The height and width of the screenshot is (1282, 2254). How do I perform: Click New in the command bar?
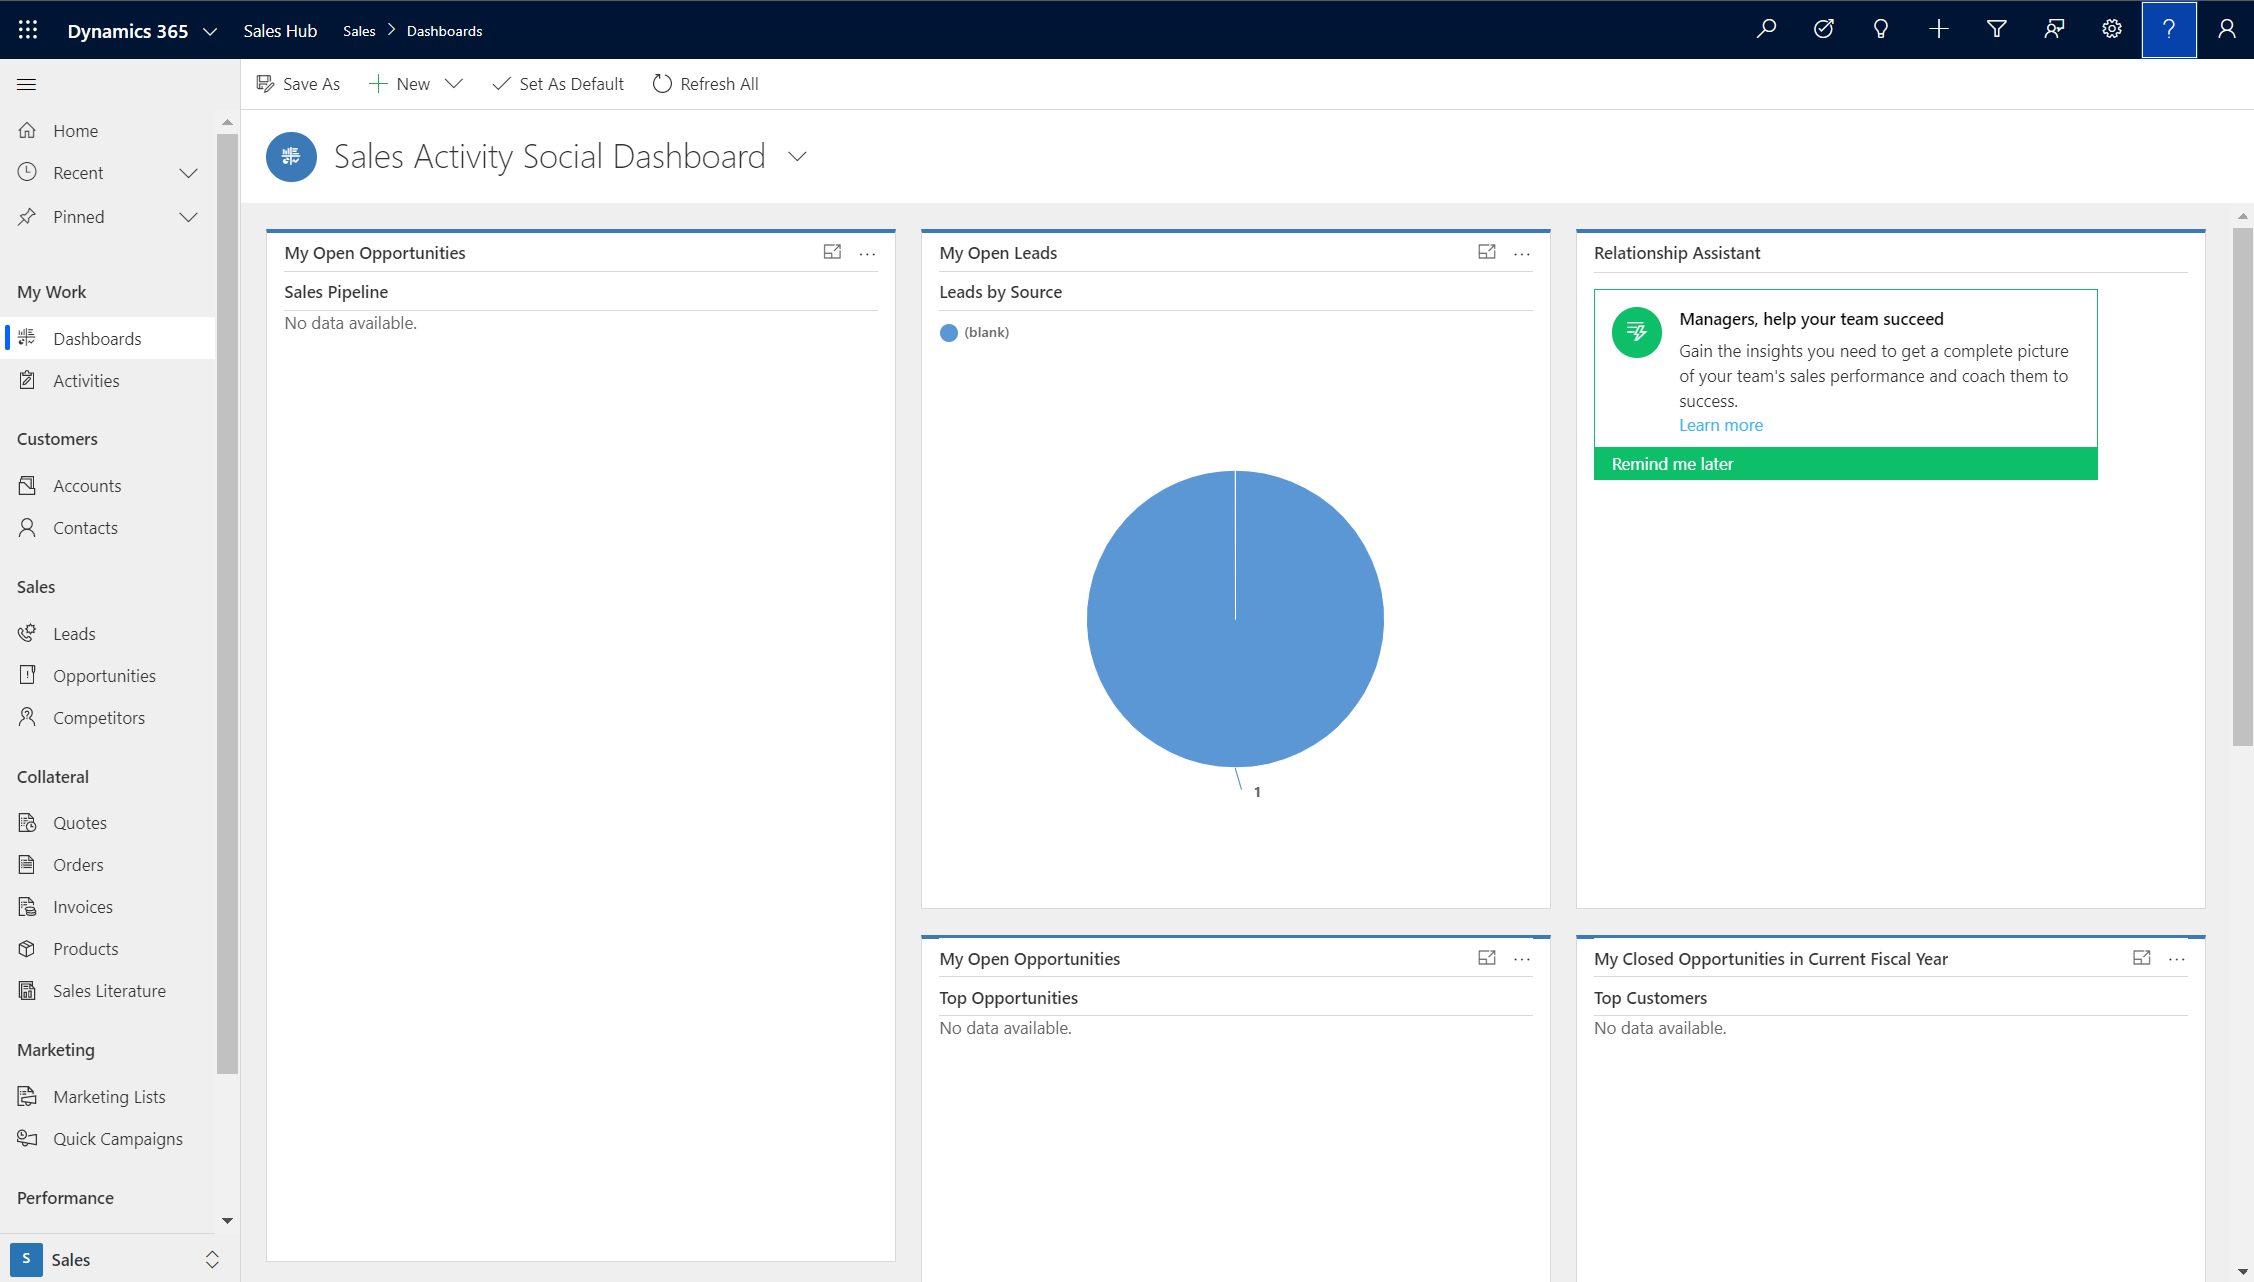pyautogui.click(x=399, y=84)
